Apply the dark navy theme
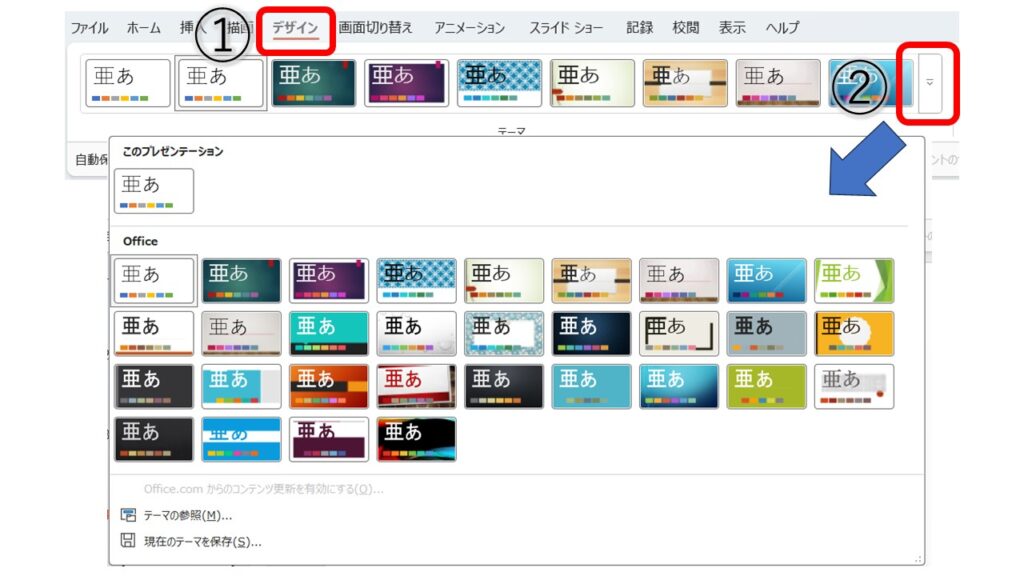The height and width of the screenshot is (576, 1024). click(591, 334)
